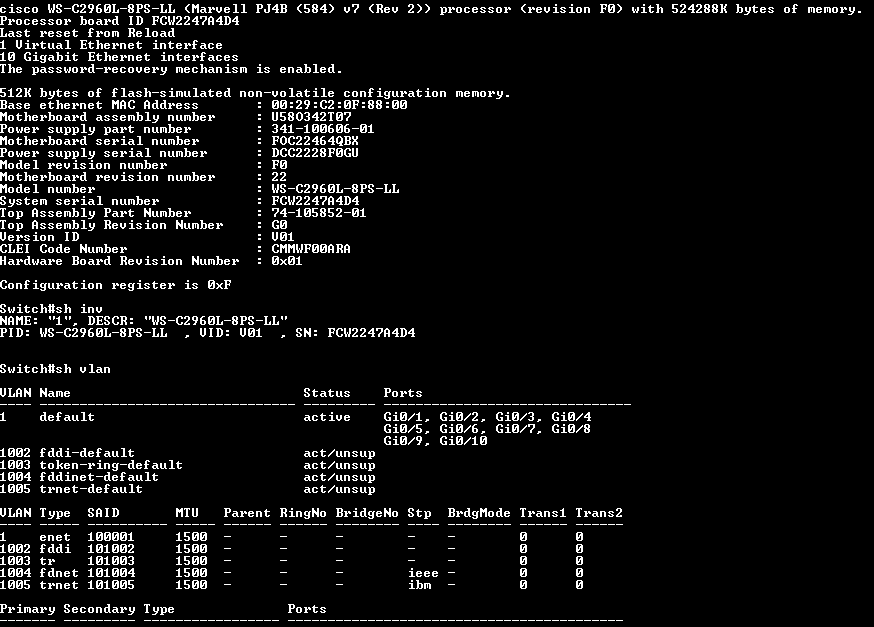This screenshot has height=627, width=874.
Task: Click the 'active' status of VLAN 1
Action: (x=327, y=417)
